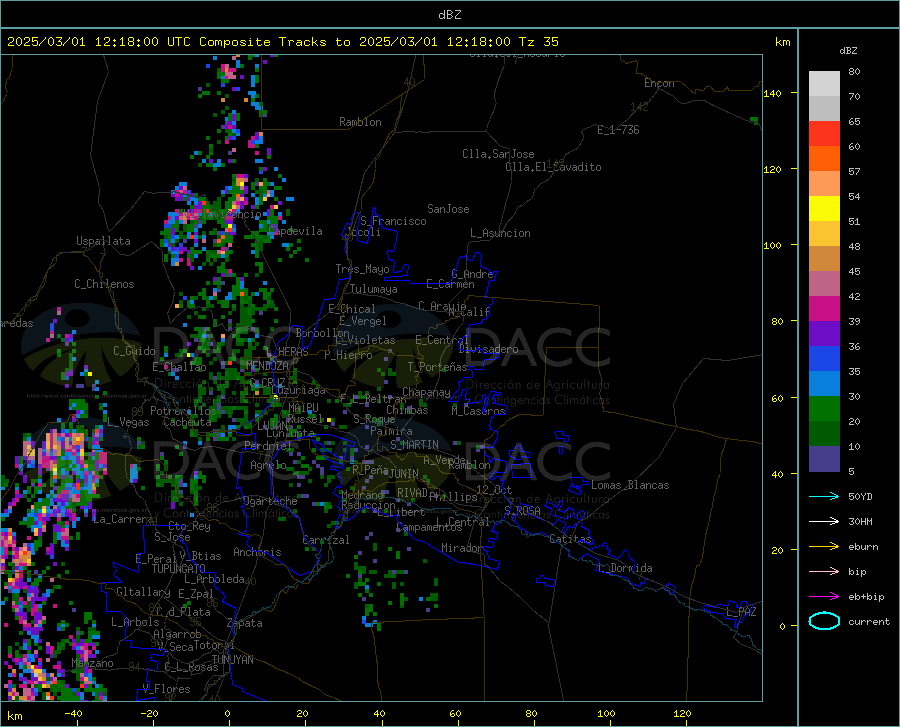
Task: Click the timestamp header text
Action: 282,42
